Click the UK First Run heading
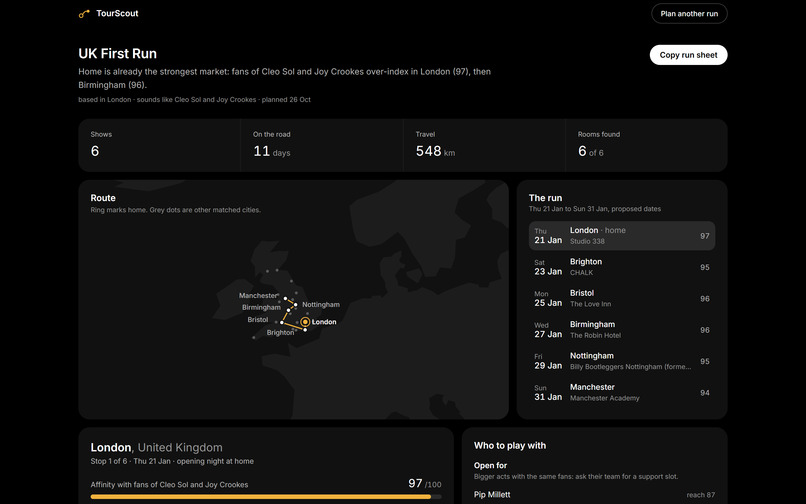 (x=117, y=53)
